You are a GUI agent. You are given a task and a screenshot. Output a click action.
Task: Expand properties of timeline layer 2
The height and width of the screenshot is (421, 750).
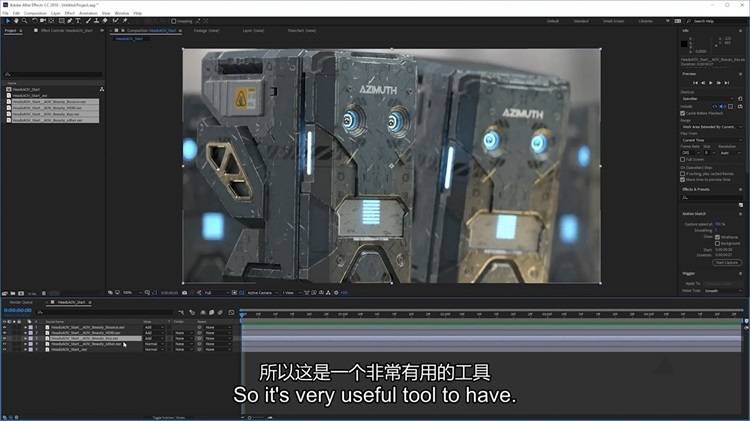click(x=25, y=332)
